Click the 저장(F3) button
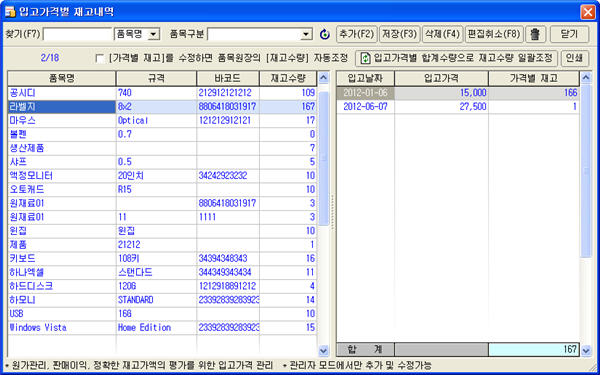Screen dimensions: 600x375 (x=399, y=34)
